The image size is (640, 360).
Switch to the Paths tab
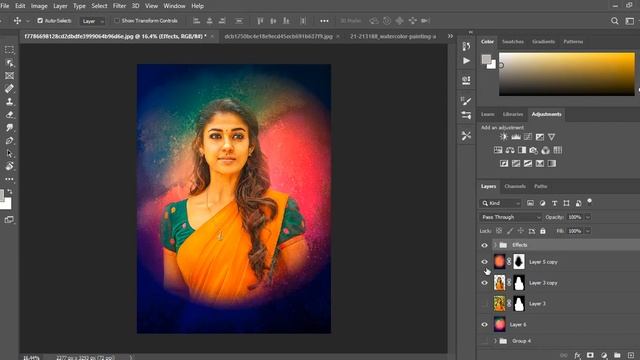[x=540, y=187]
